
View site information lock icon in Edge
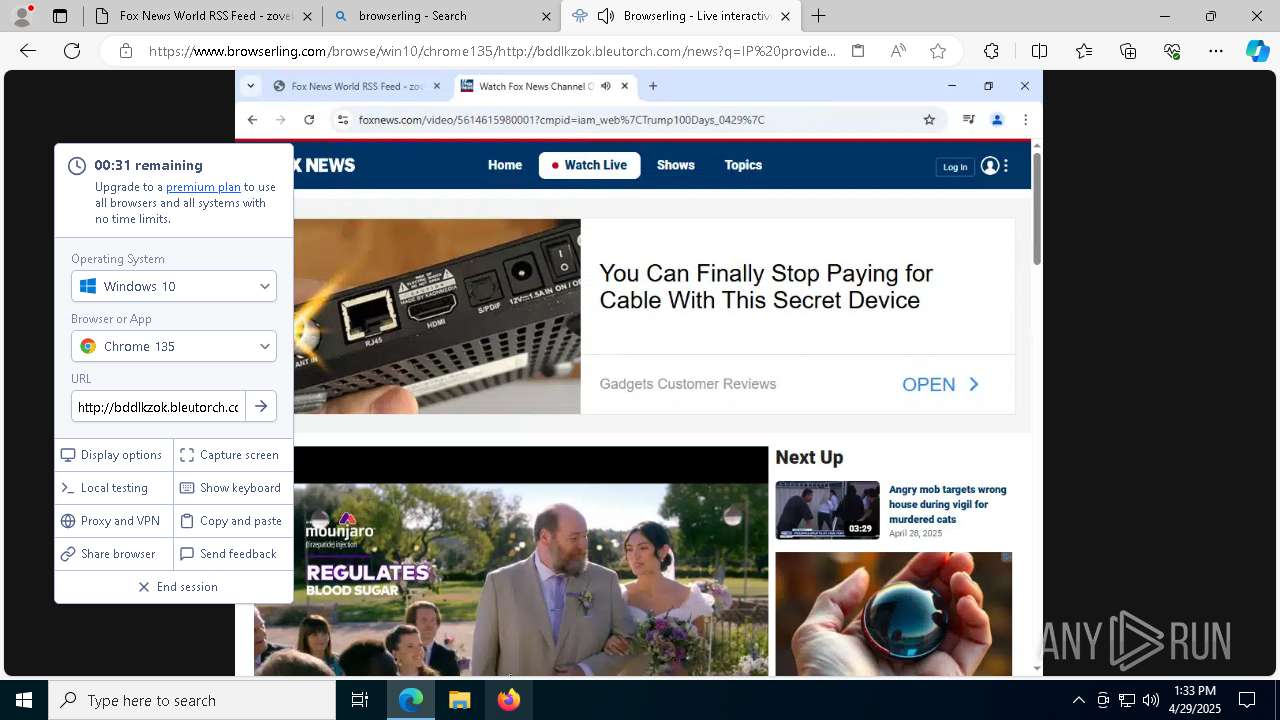[125, 51]
